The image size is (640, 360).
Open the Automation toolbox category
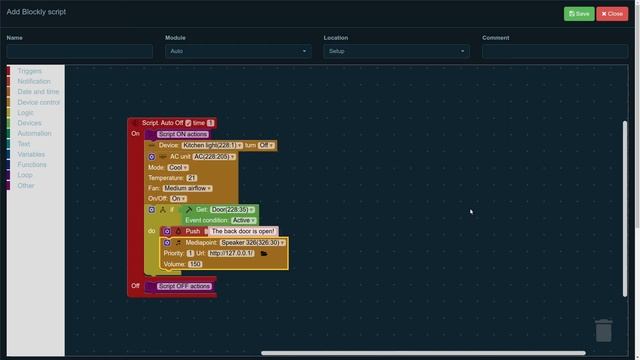pos(34,133)
